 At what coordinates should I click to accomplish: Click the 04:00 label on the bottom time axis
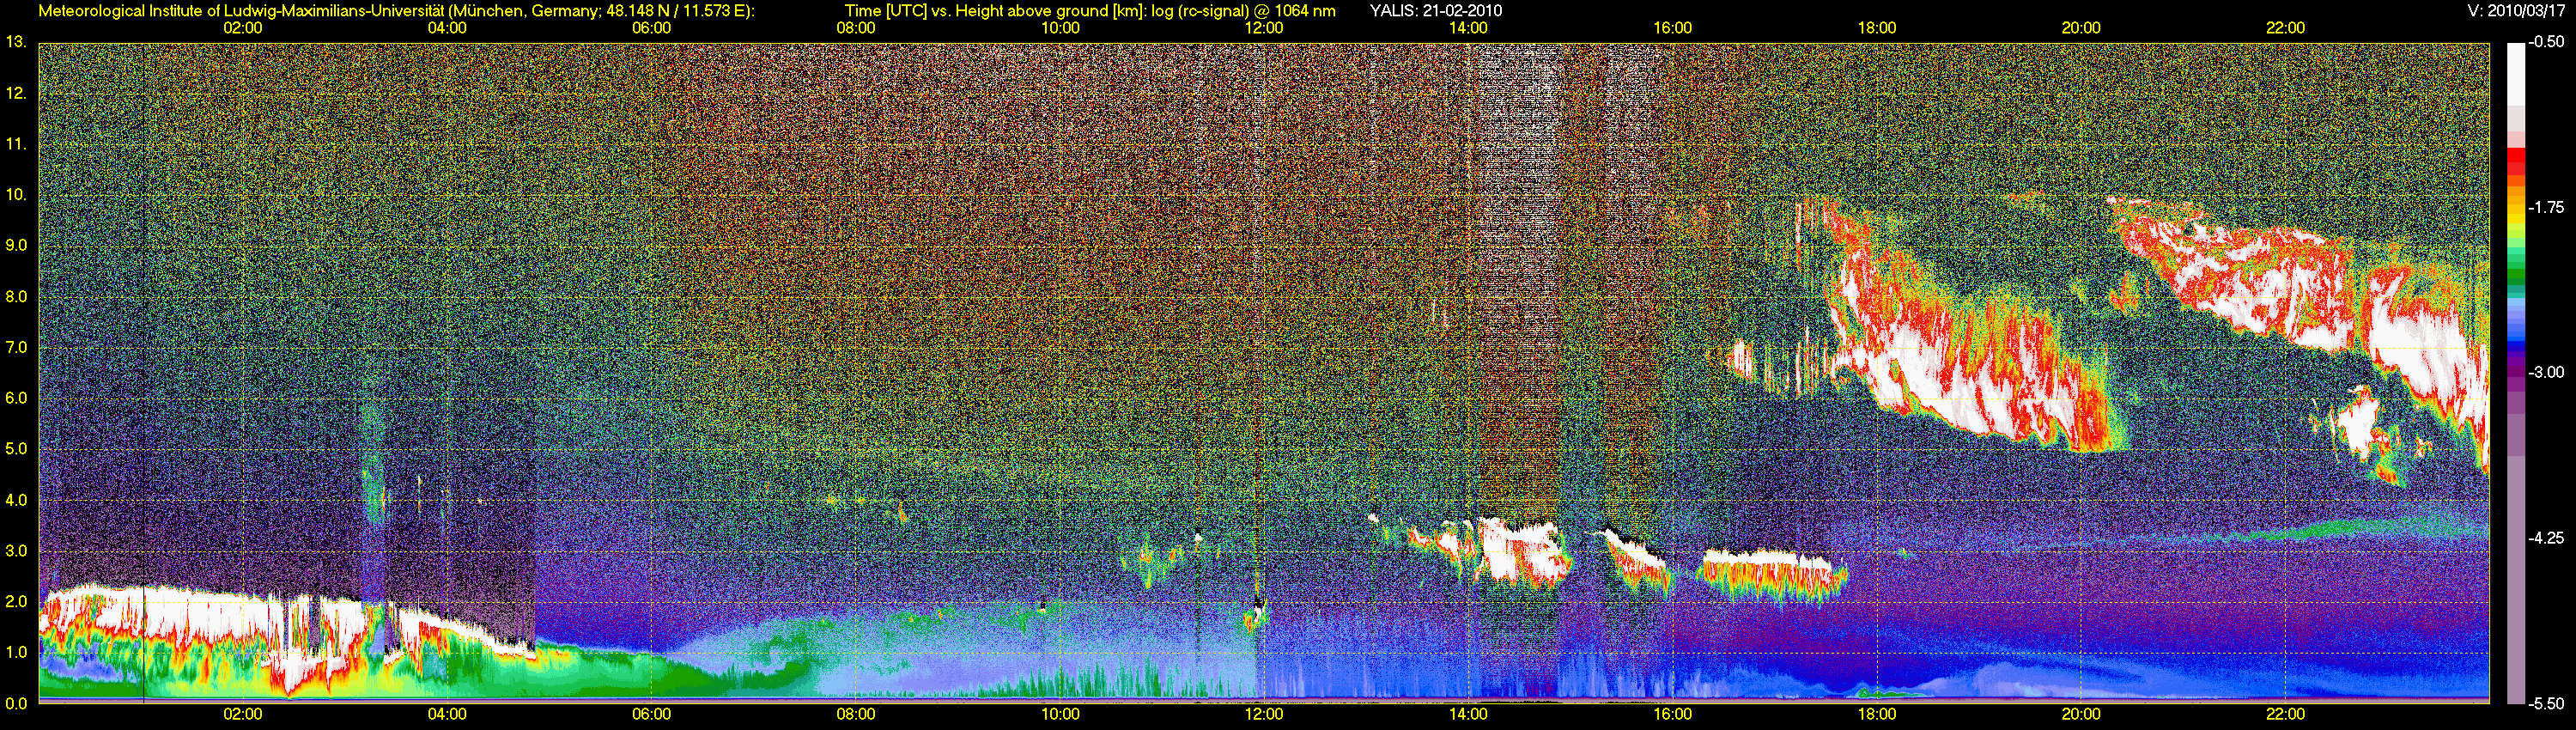[x=447, y=714]
